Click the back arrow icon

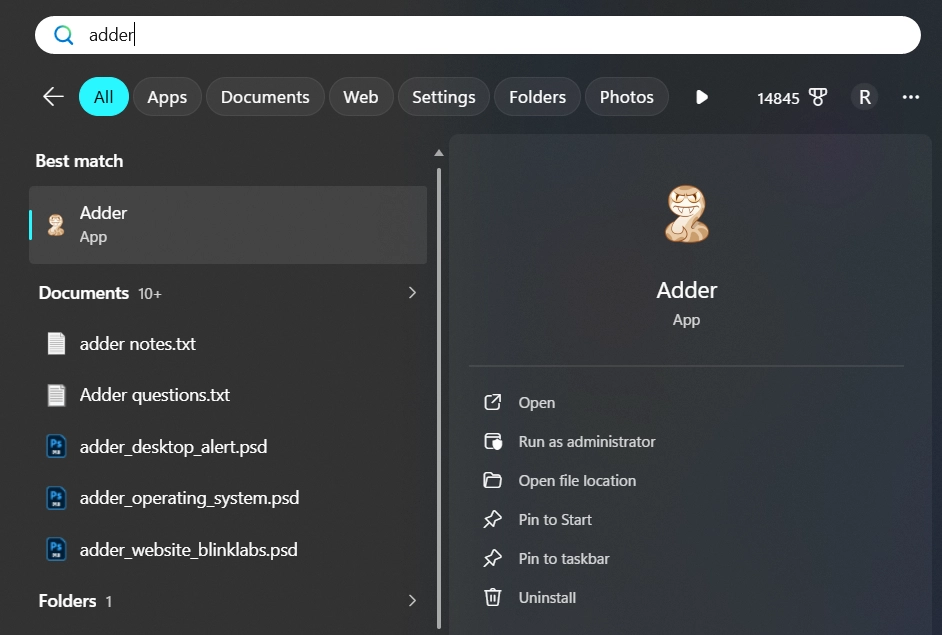point(53,97)
